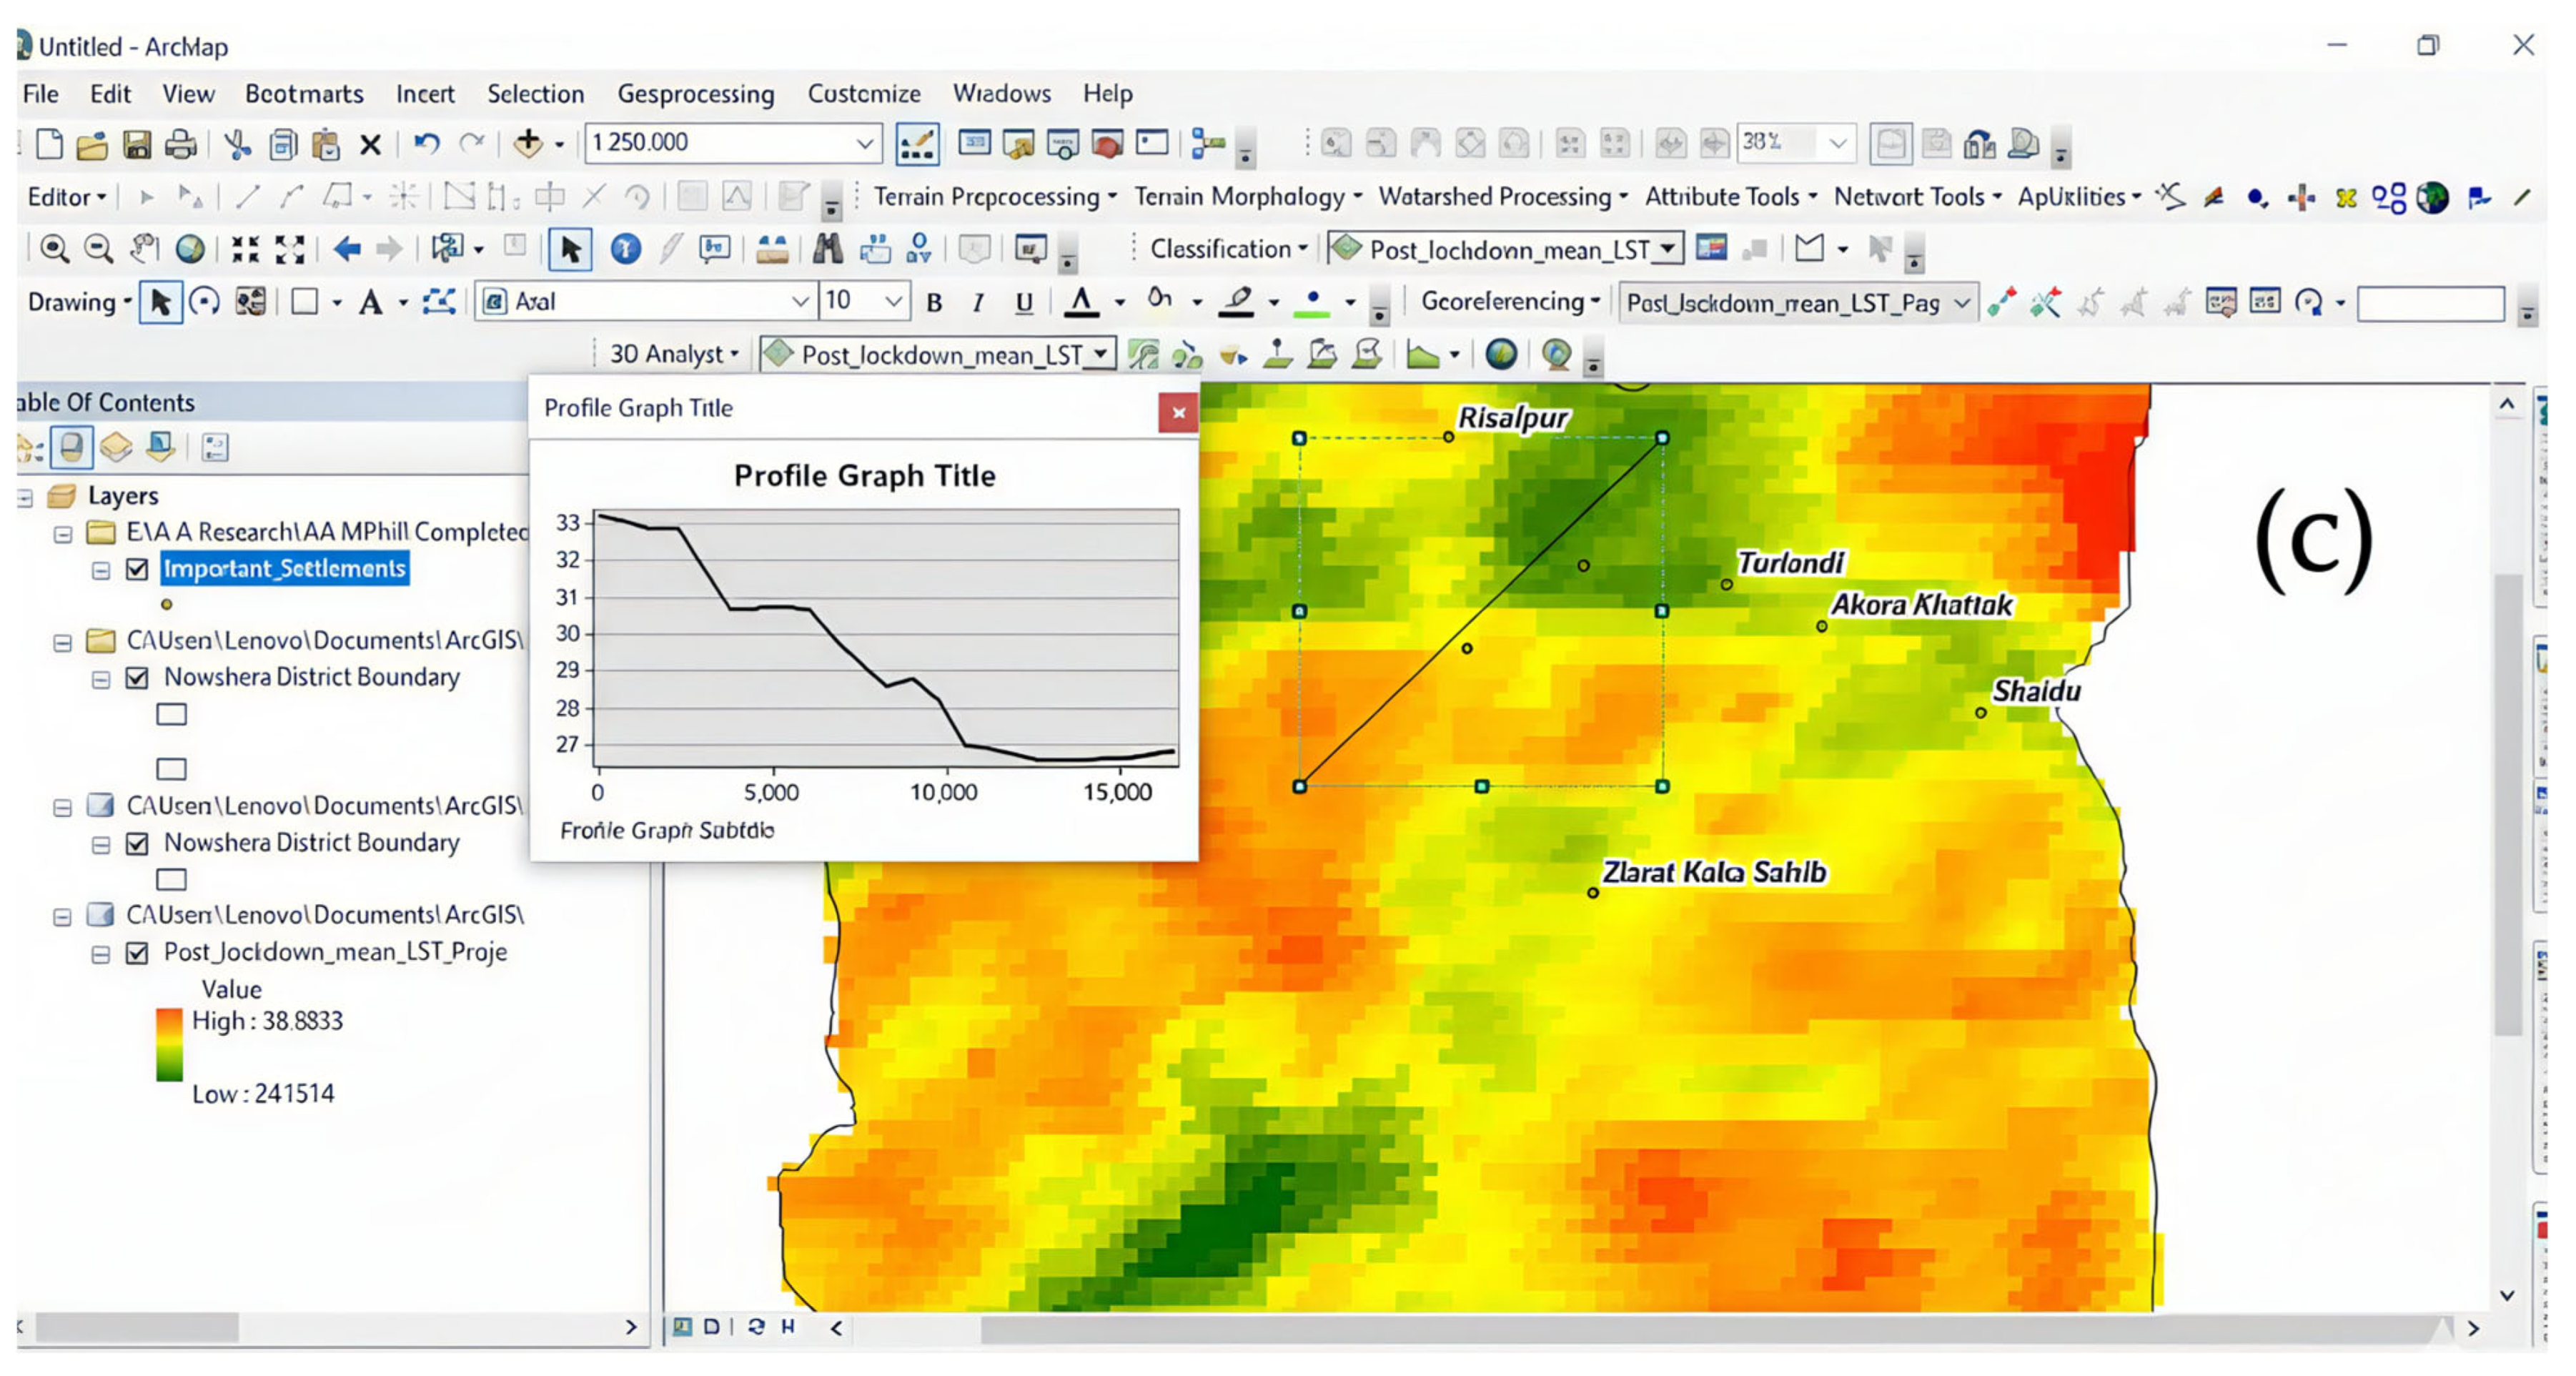Click the Print icon in the toolbar
This screenshot has width=2576, height=1376.
180,144
